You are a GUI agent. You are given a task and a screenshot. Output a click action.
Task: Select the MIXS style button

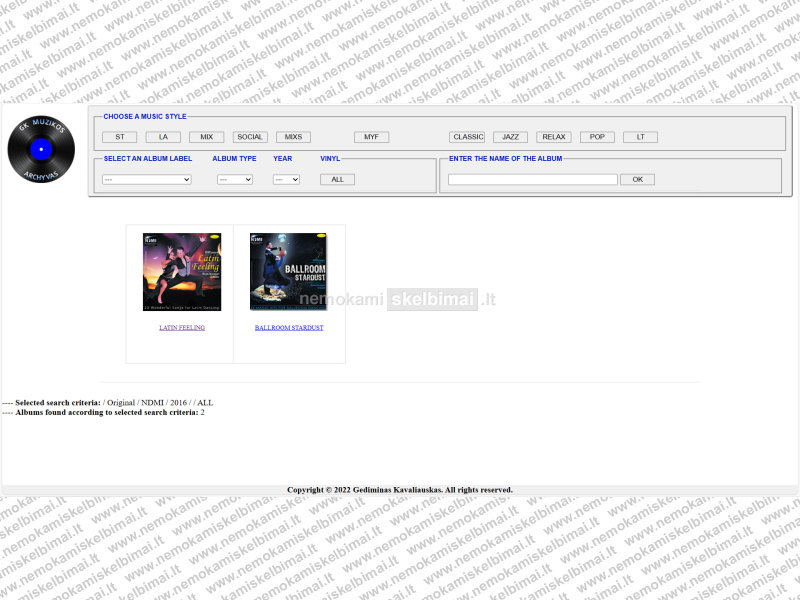click(293, 137)
